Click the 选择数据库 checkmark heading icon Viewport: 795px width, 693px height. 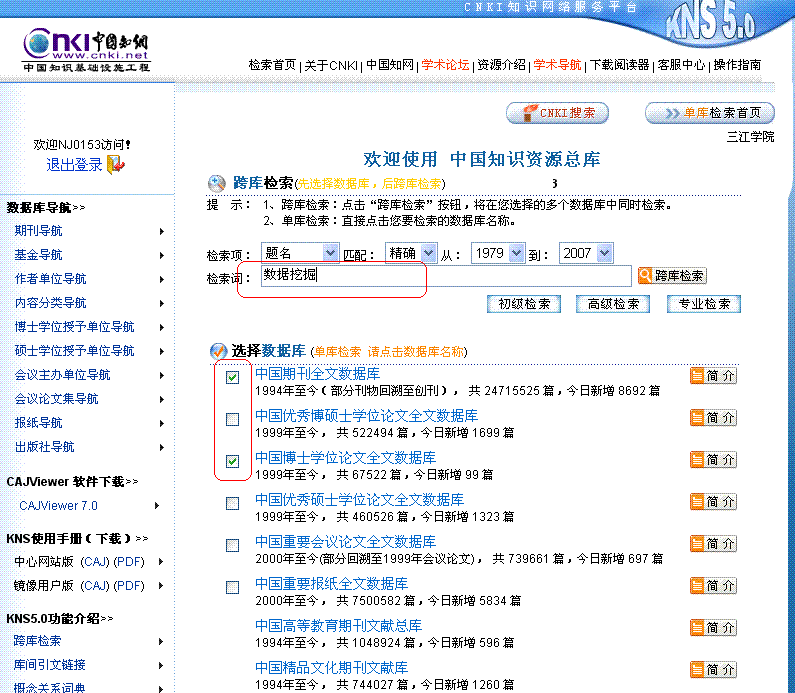(x=218, y=350)
